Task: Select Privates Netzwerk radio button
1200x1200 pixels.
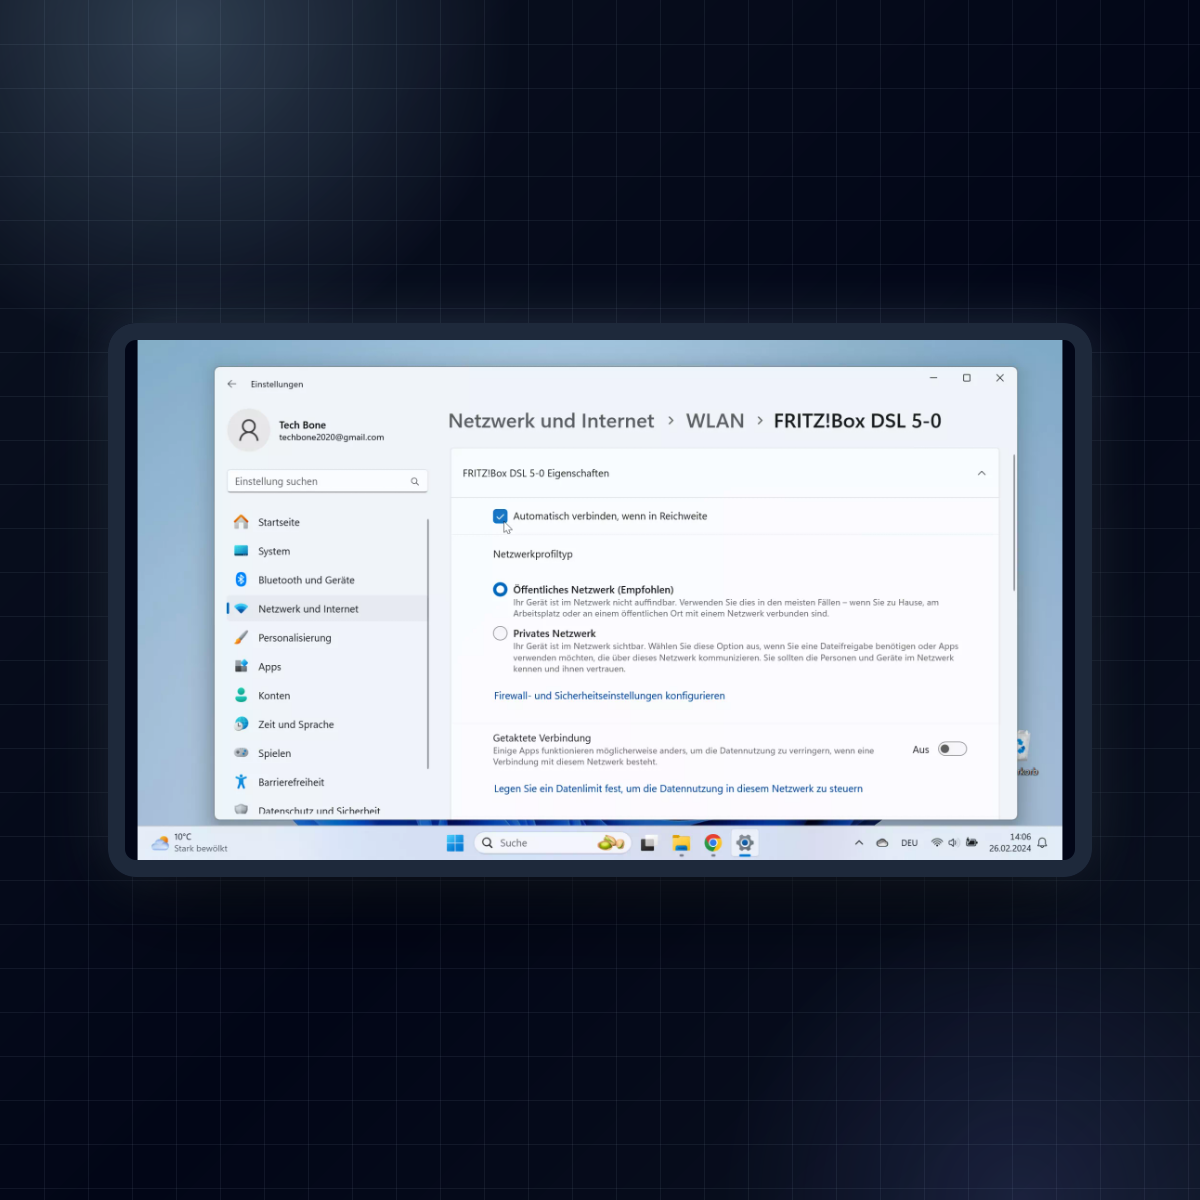Action: point(500,633)
